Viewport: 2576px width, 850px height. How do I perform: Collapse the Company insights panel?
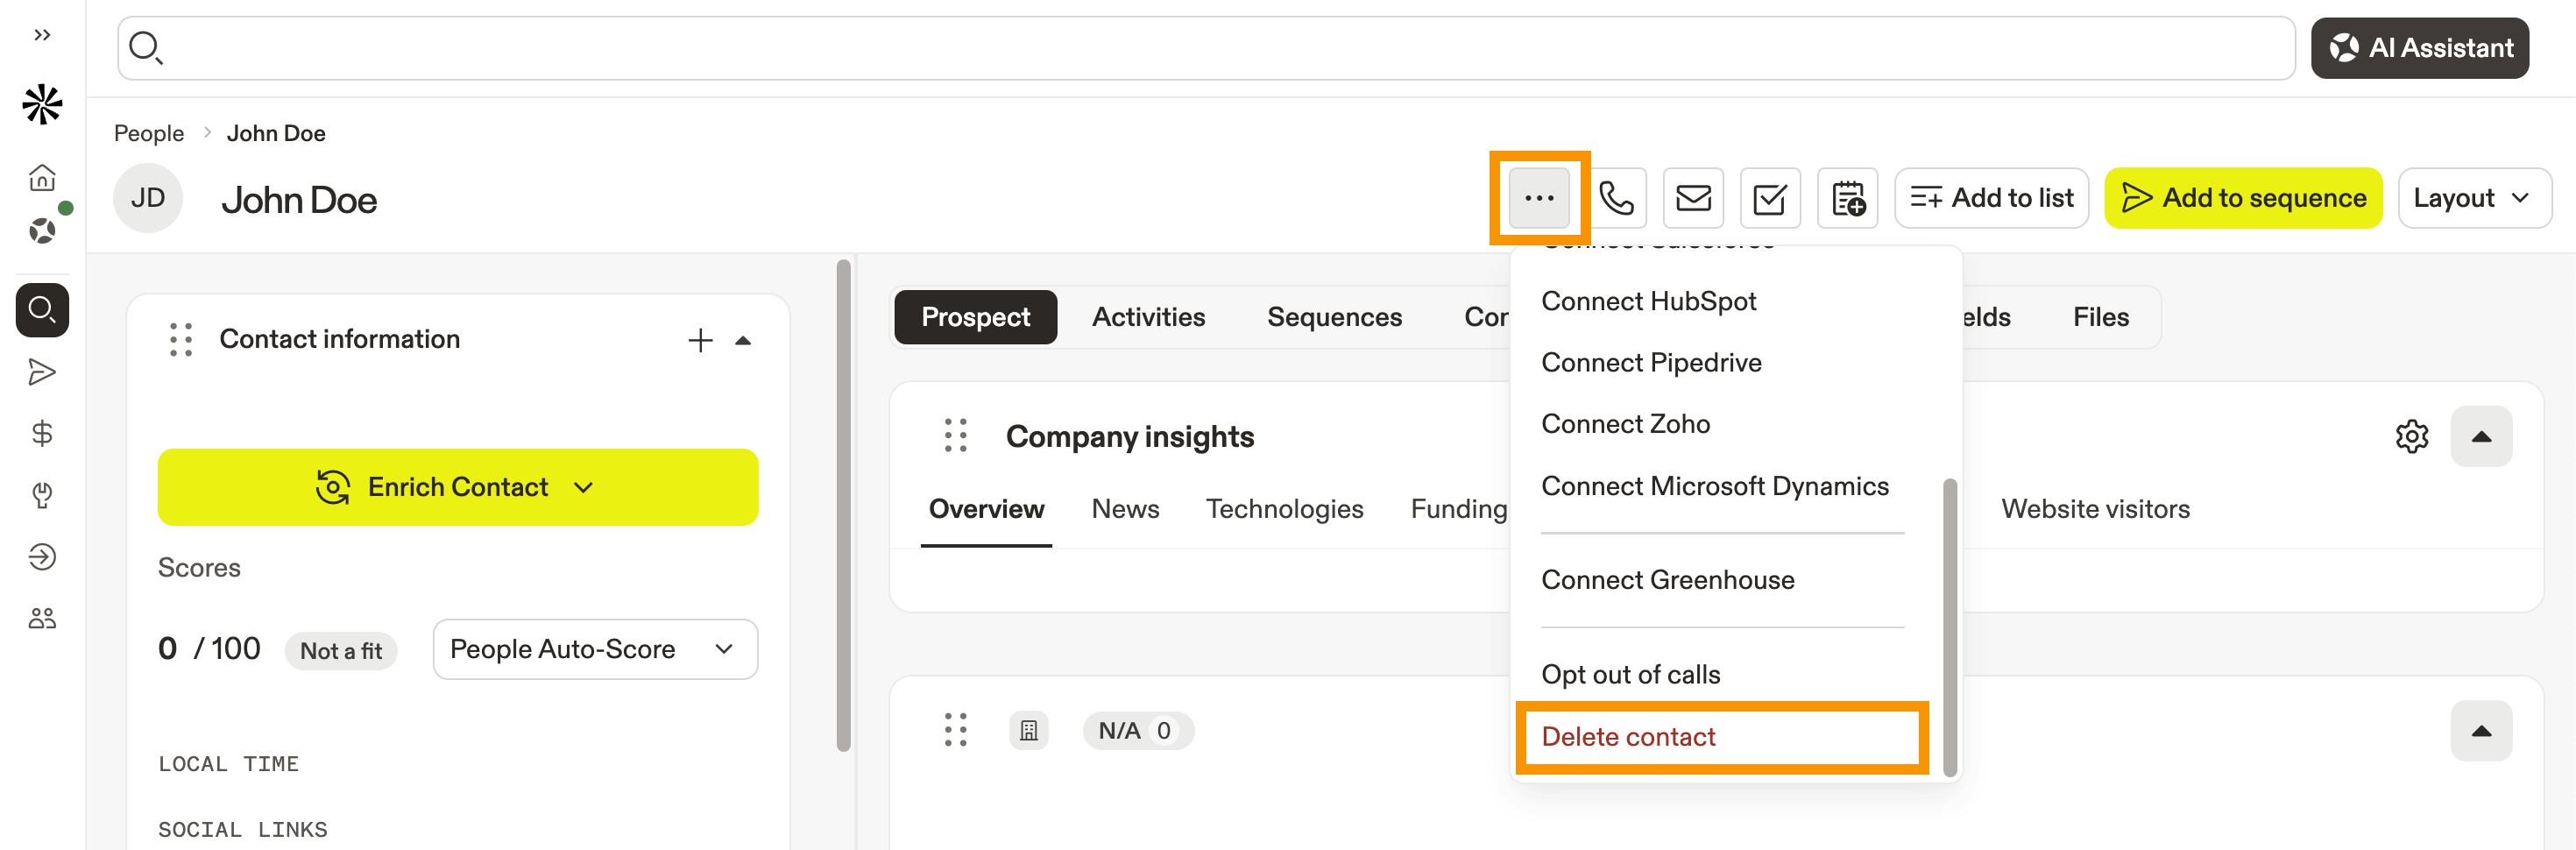(x=2481, y=436)
